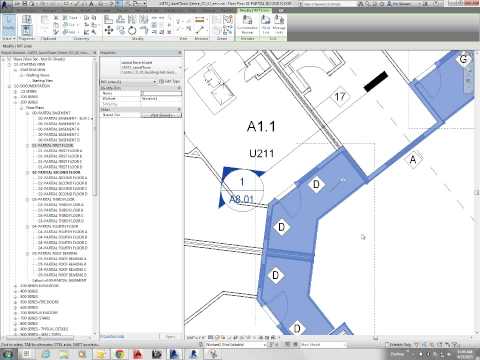Close the Project Browser panel
Screen dimensions: 480x360
pyautogui.click(x=94, y=53)
